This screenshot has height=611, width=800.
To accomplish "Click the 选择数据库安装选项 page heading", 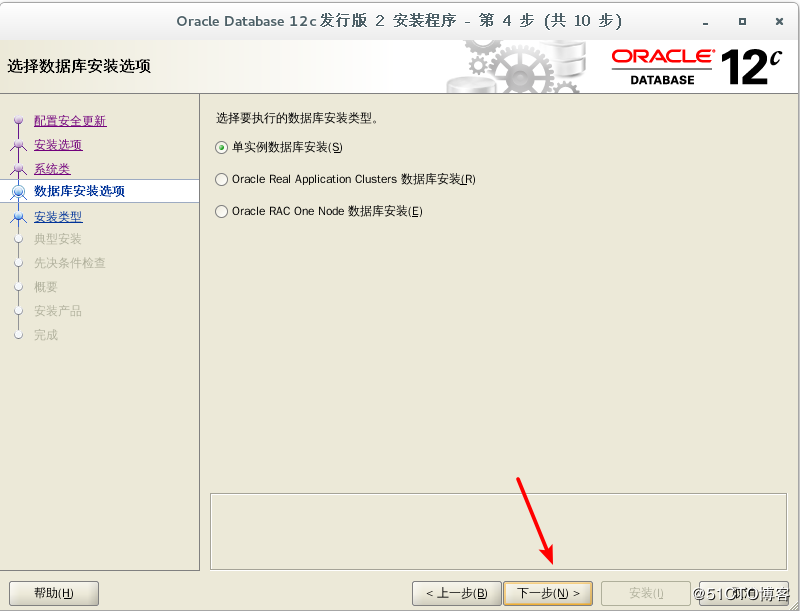I will point(79,66).
